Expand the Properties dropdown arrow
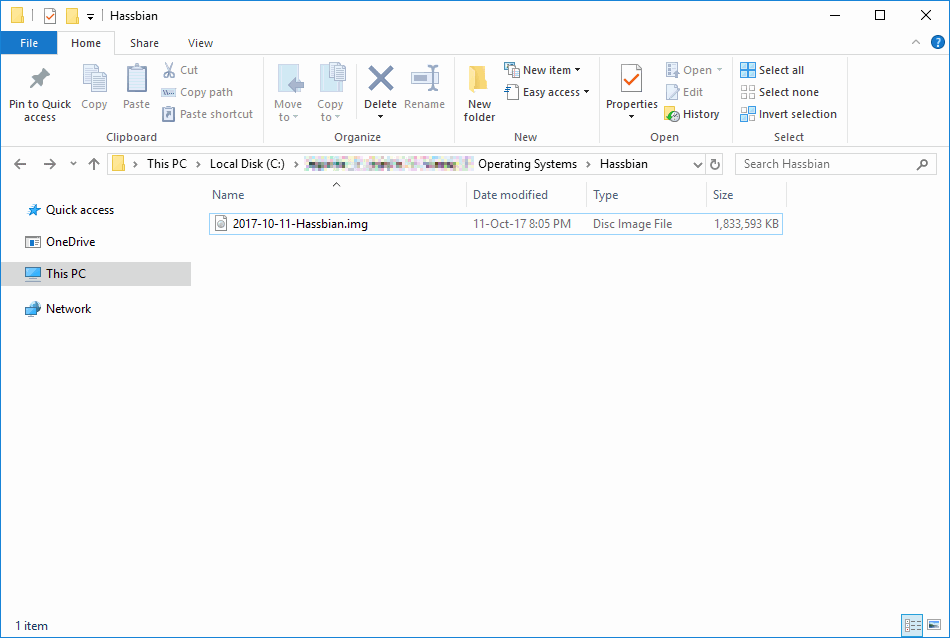 (631, 117)
